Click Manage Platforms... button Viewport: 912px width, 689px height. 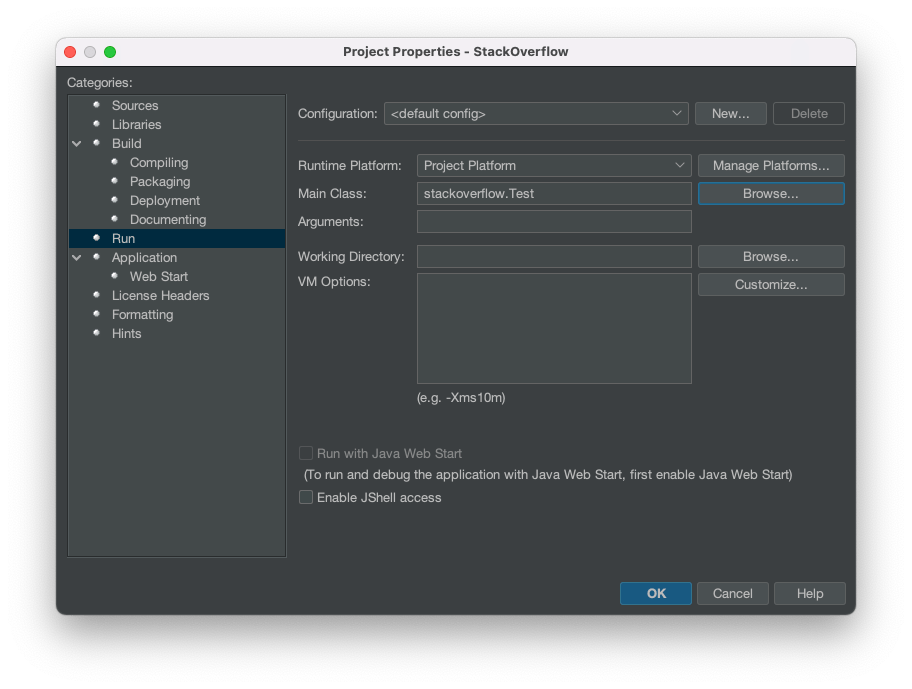771,166
